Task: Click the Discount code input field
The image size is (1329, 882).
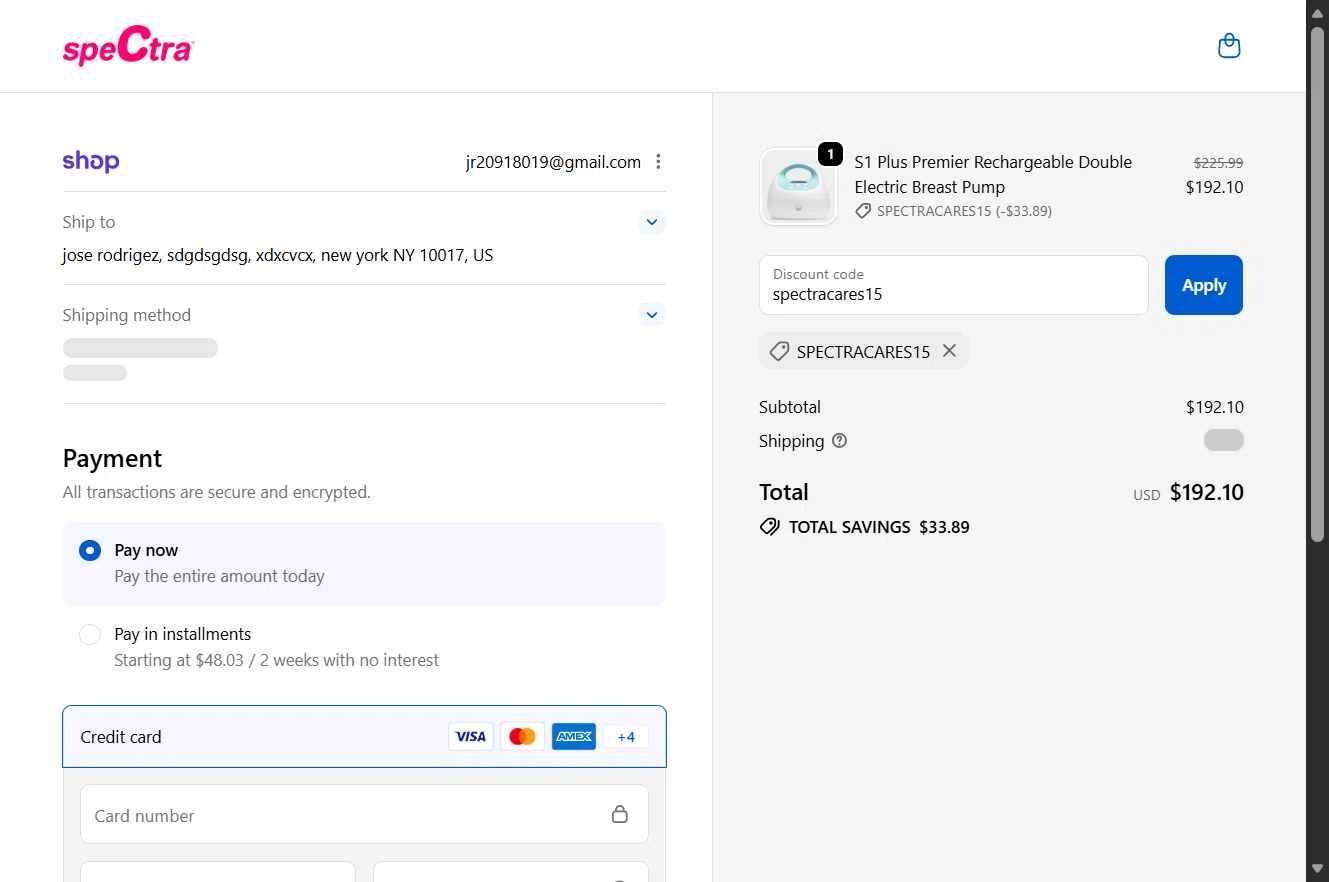Action: pyautogui.click(x=954, y=285)
